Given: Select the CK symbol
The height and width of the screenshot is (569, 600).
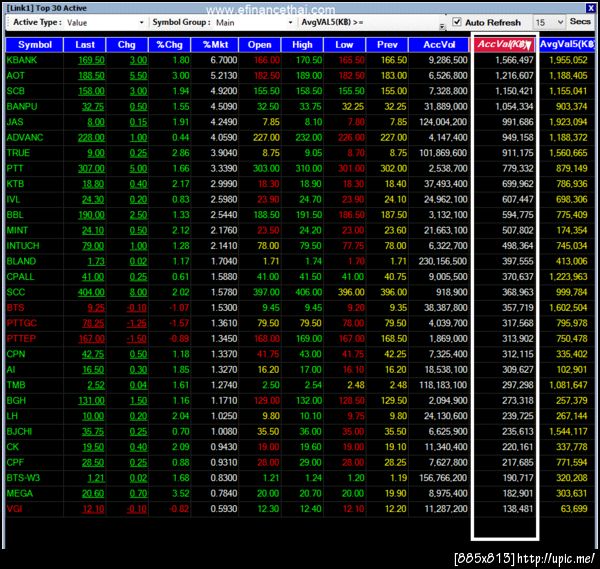Looking at the screenshot, I should (x=13, y=447).
